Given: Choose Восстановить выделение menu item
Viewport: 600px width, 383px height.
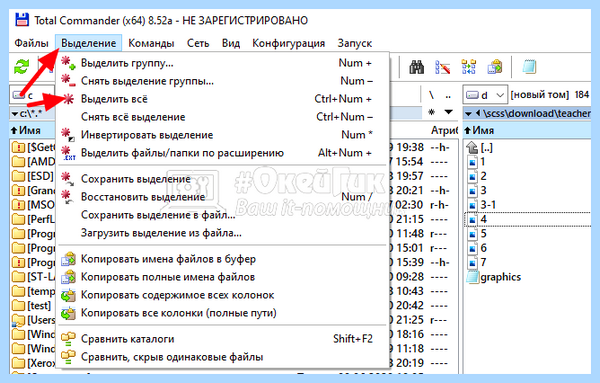Looking at the screenshot, I should coord(223,197).
